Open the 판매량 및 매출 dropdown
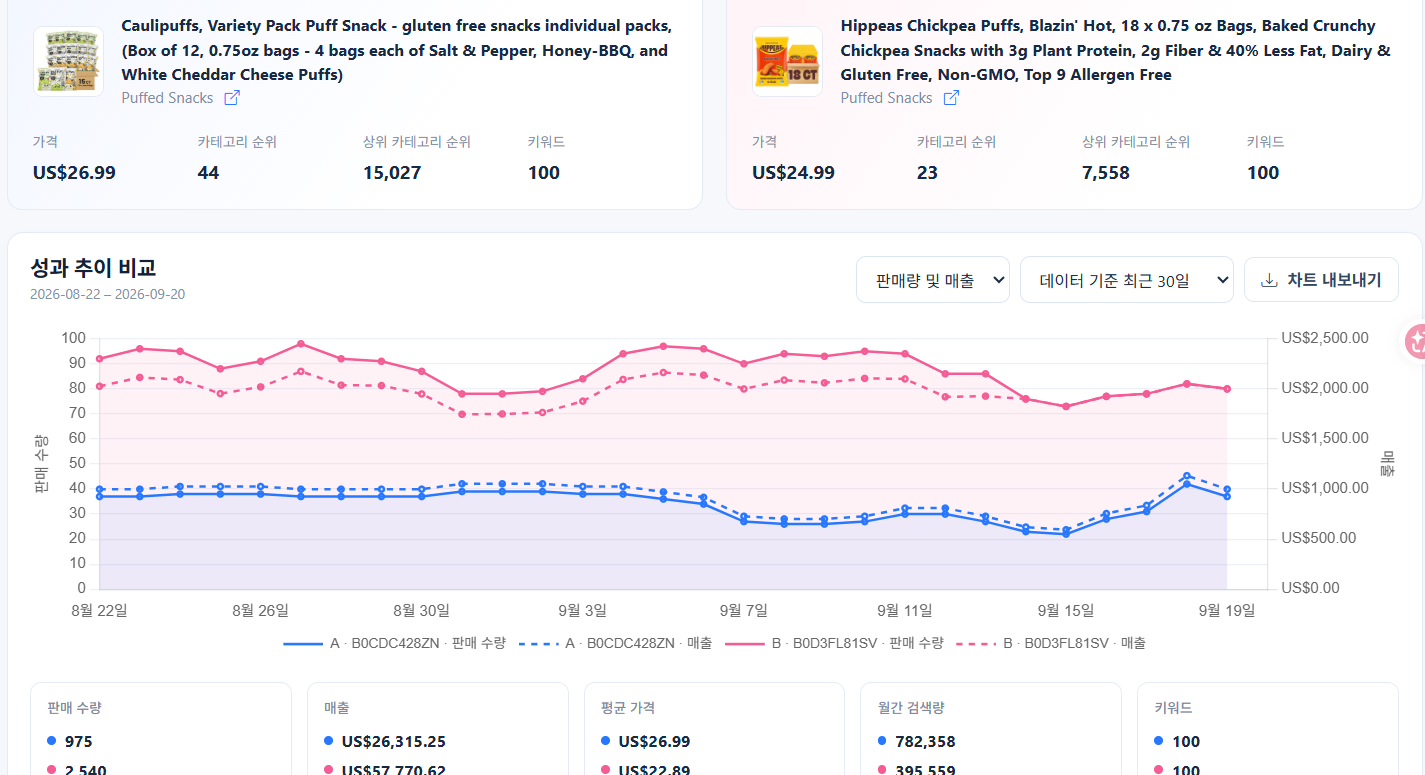1425x775 pixels. click(933, 280)
